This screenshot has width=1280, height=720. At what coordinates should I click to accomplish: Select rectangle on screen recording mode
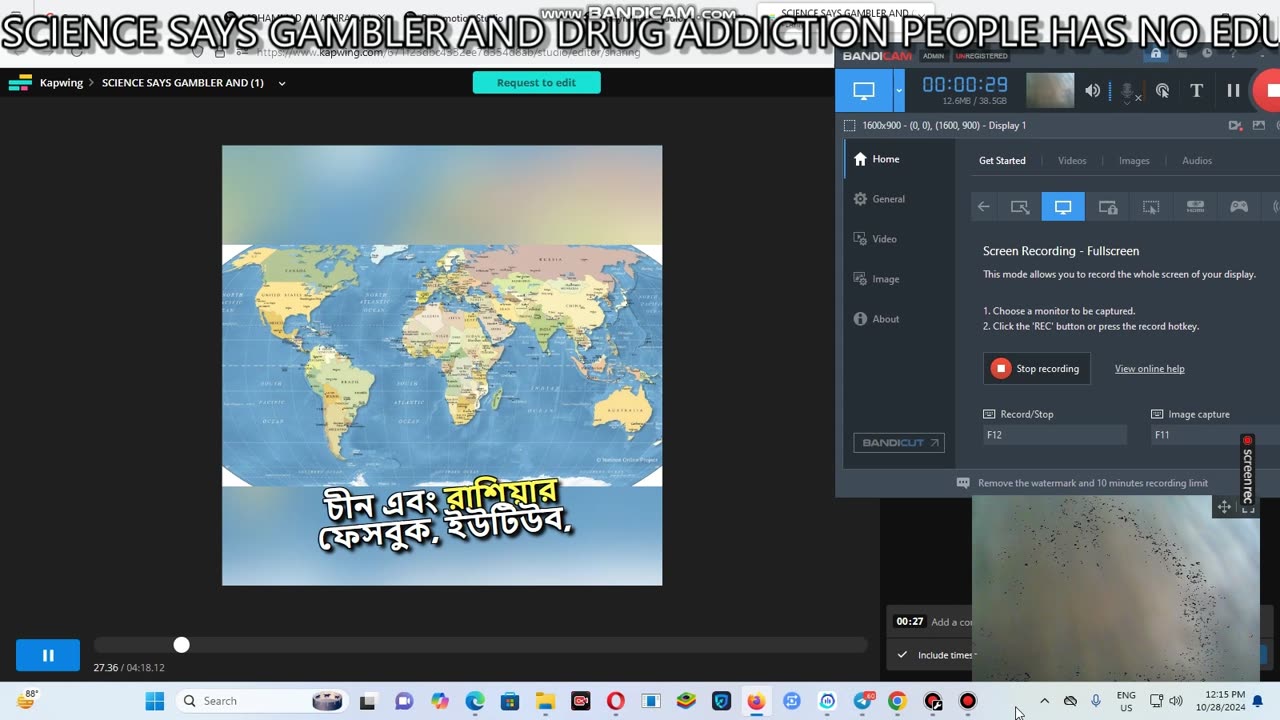1020,207
